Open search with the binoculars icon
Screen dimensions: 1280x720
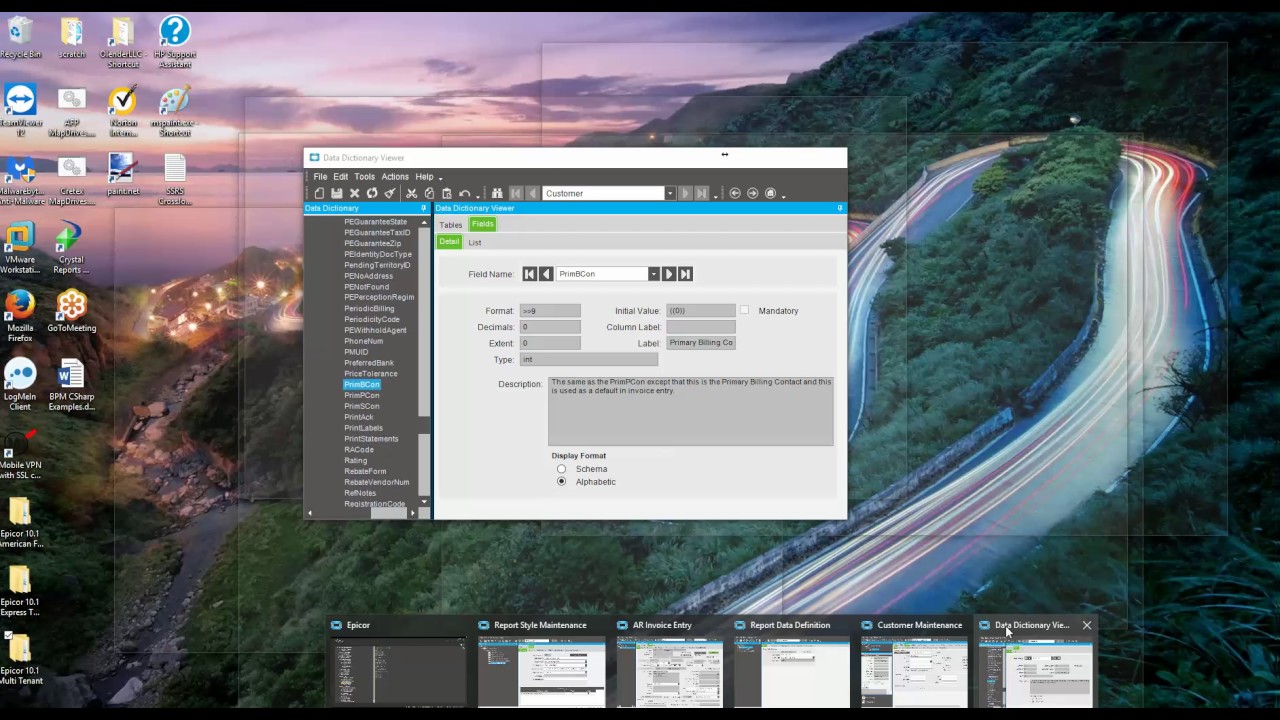click(497, 193)
